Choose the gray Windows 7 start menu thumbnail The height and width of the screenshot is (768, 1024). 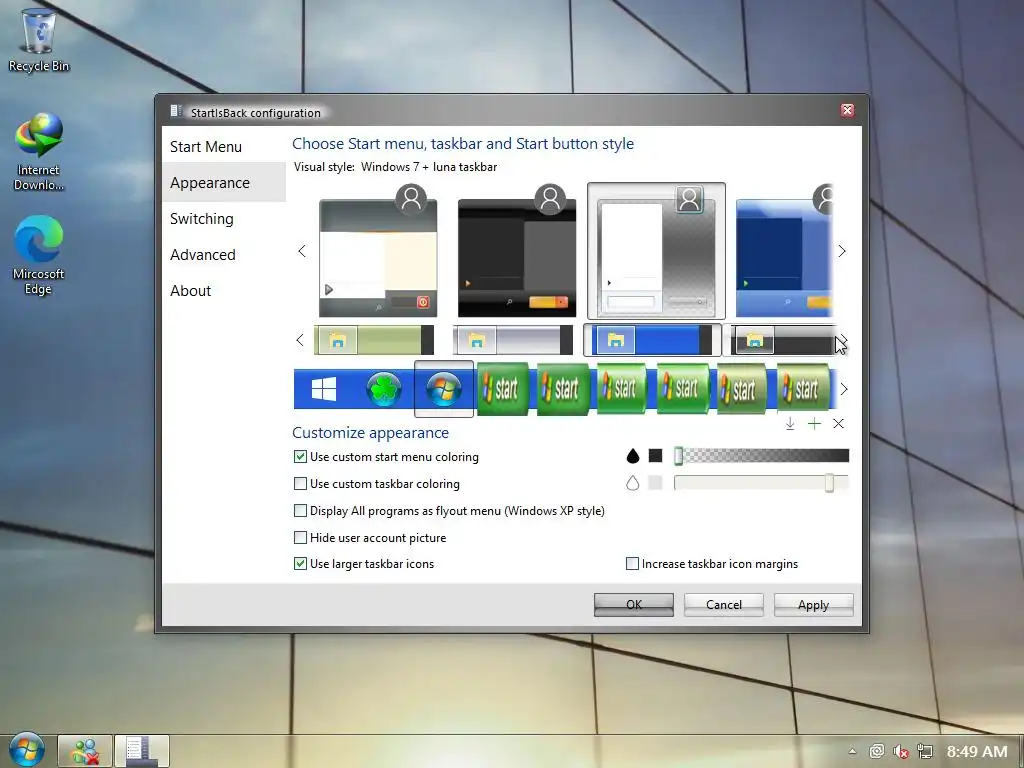point(656,251)
